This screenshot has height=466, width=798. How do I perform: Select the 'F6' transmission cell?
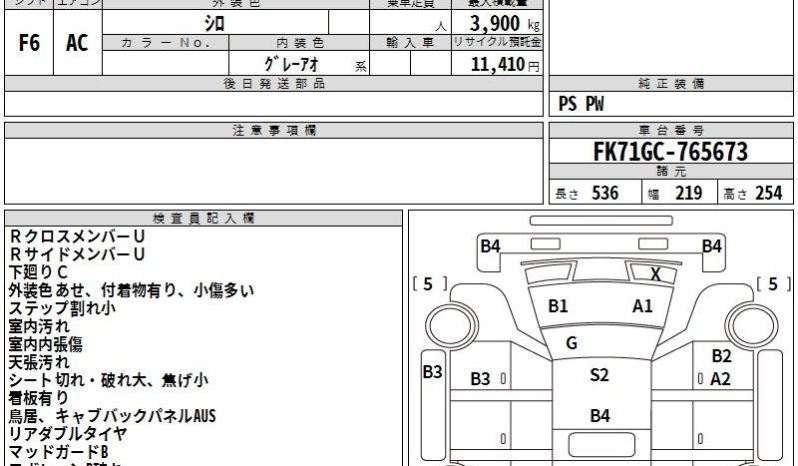pyautogui.click(x=29, y=43)
